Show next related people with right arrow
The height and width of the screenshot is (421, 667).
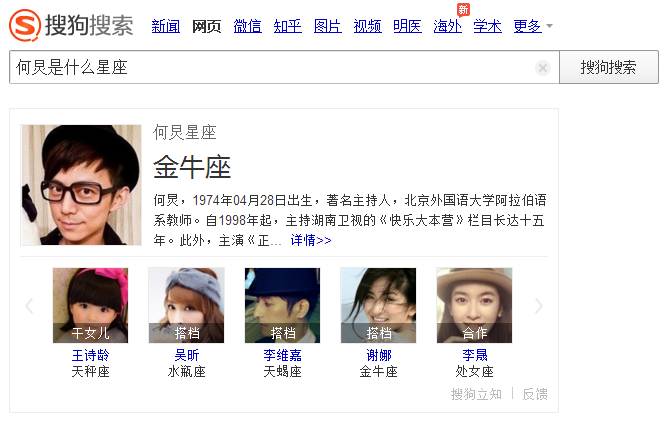[539, 306]
